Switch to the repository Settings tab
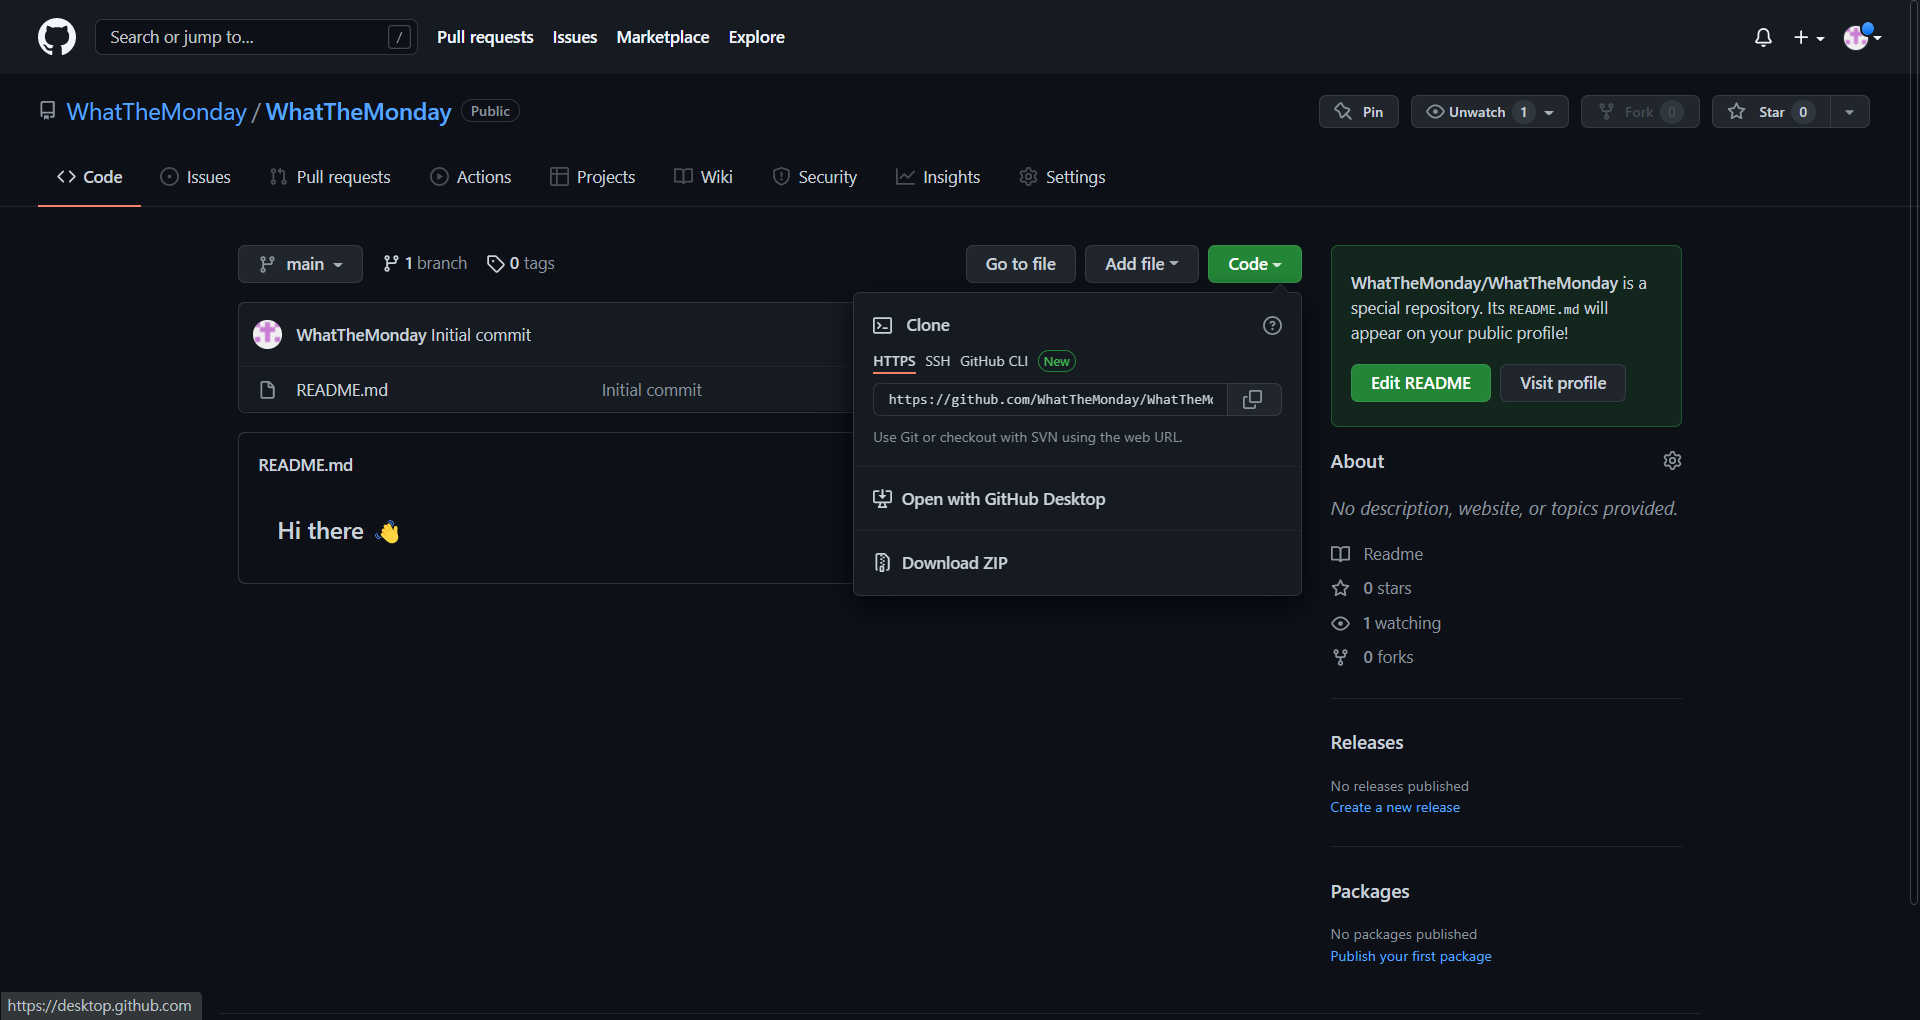The height and width of the screenshot is (1020, 1920). coord(1062,177)
